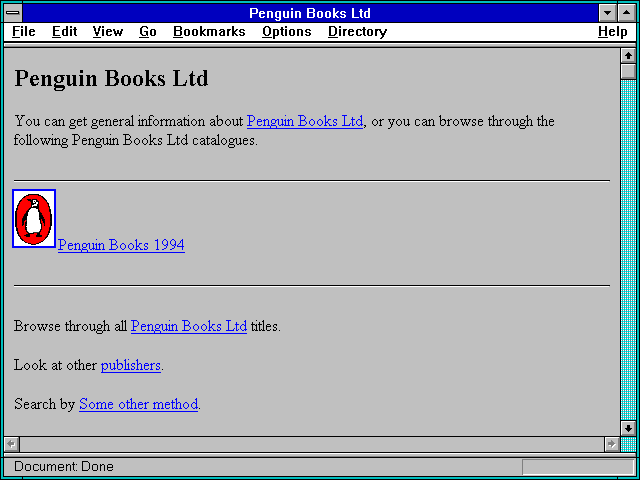The height and width of the screenshot is (480, 640).
Task: Click the maximize arrow in title bar
Action: (627, 13)
